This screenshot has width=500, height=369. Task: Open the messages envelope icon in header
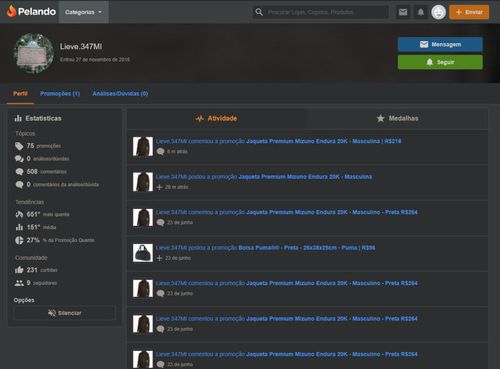403,12
